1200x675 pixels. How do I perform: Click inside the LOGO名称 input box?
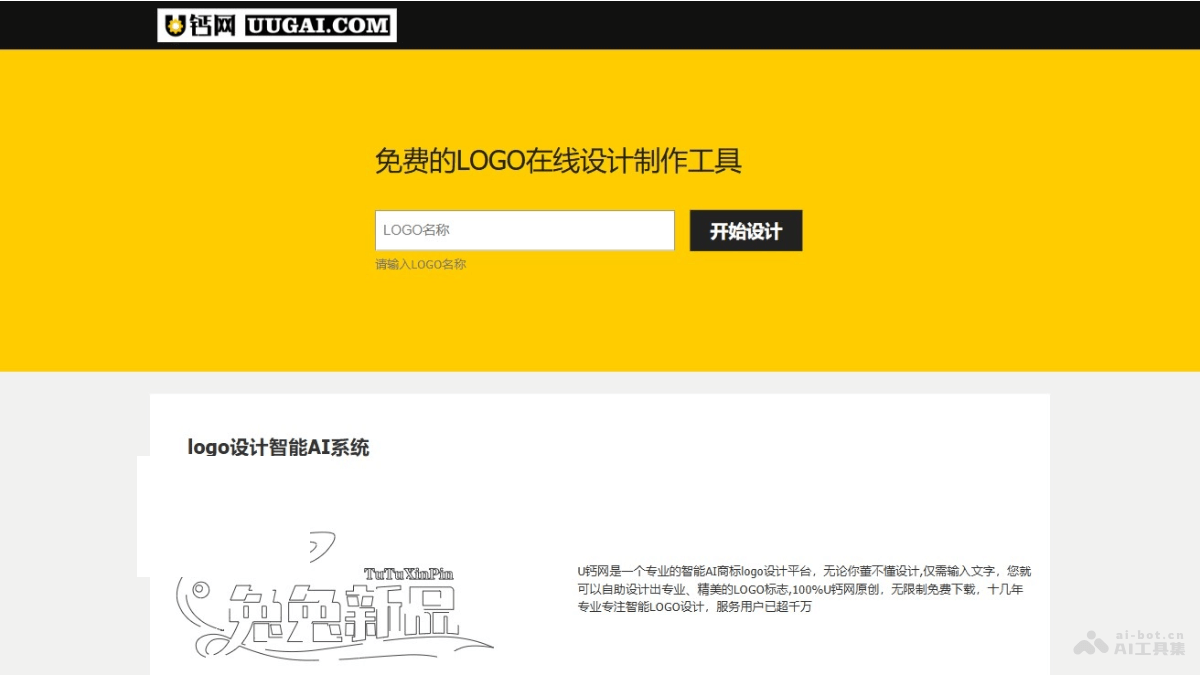(x=524, y=230)
